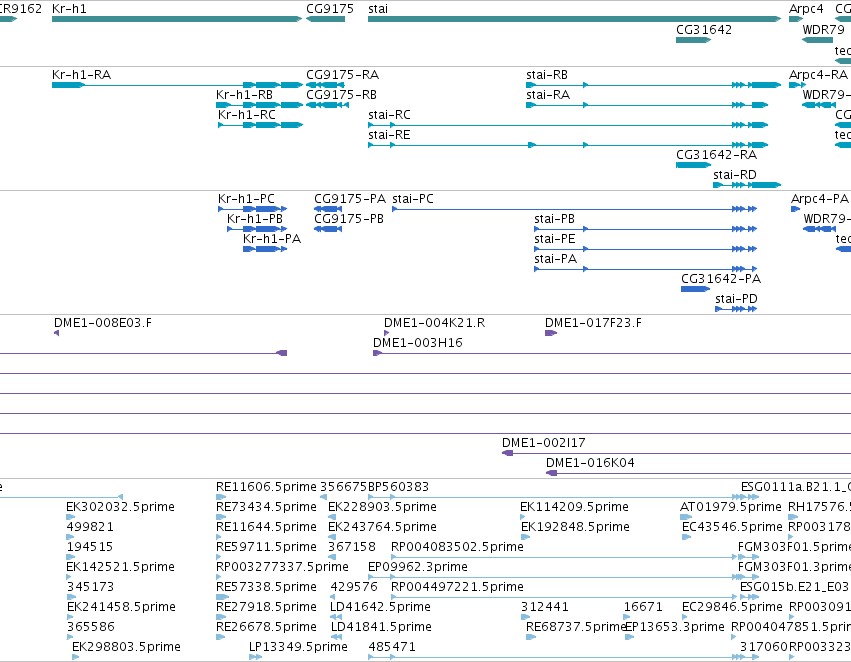The width and height of the screenshot is (851, 662).
Task: Select transcript stai-RE
Action: click(x=568, y=145)
